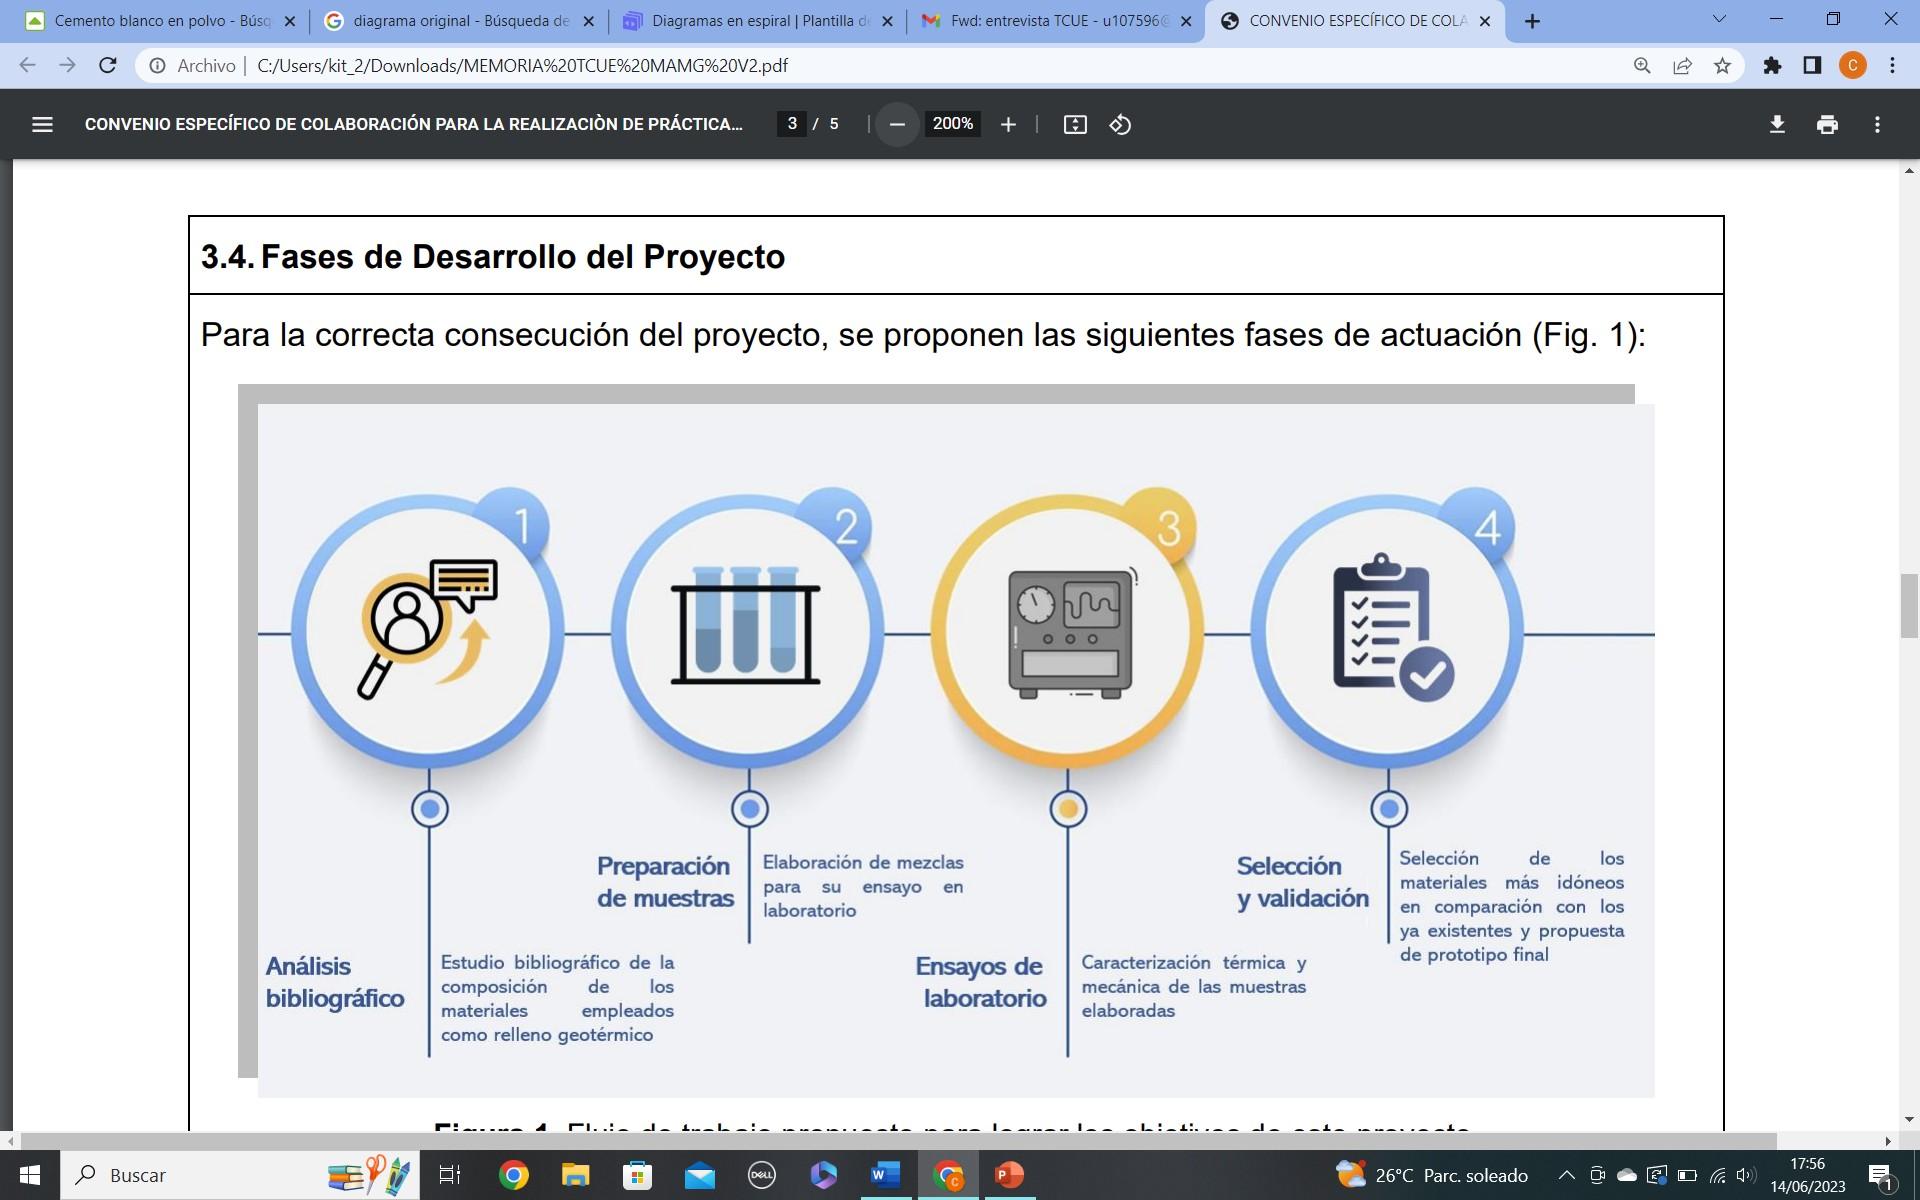
Task: Click the zoom out minus button
Action: [x=897, y=125]
